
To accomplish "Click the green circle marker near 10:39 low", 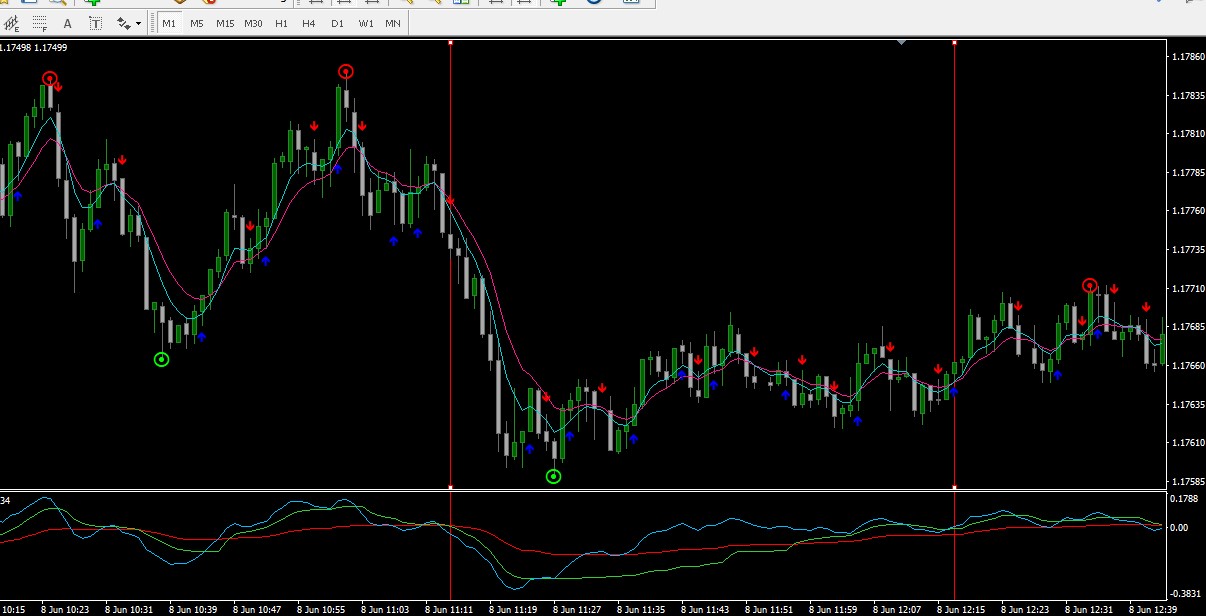I will click(162, 359).
